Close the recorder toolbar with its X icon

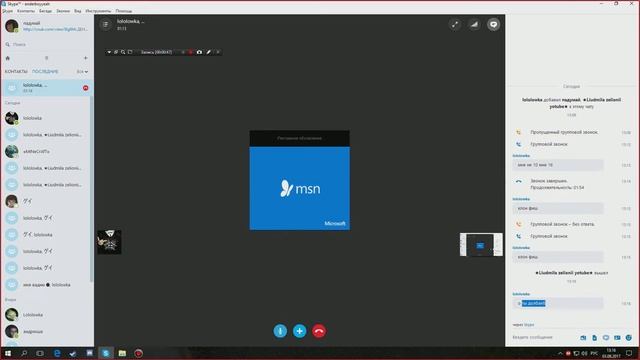coord(218,52)
